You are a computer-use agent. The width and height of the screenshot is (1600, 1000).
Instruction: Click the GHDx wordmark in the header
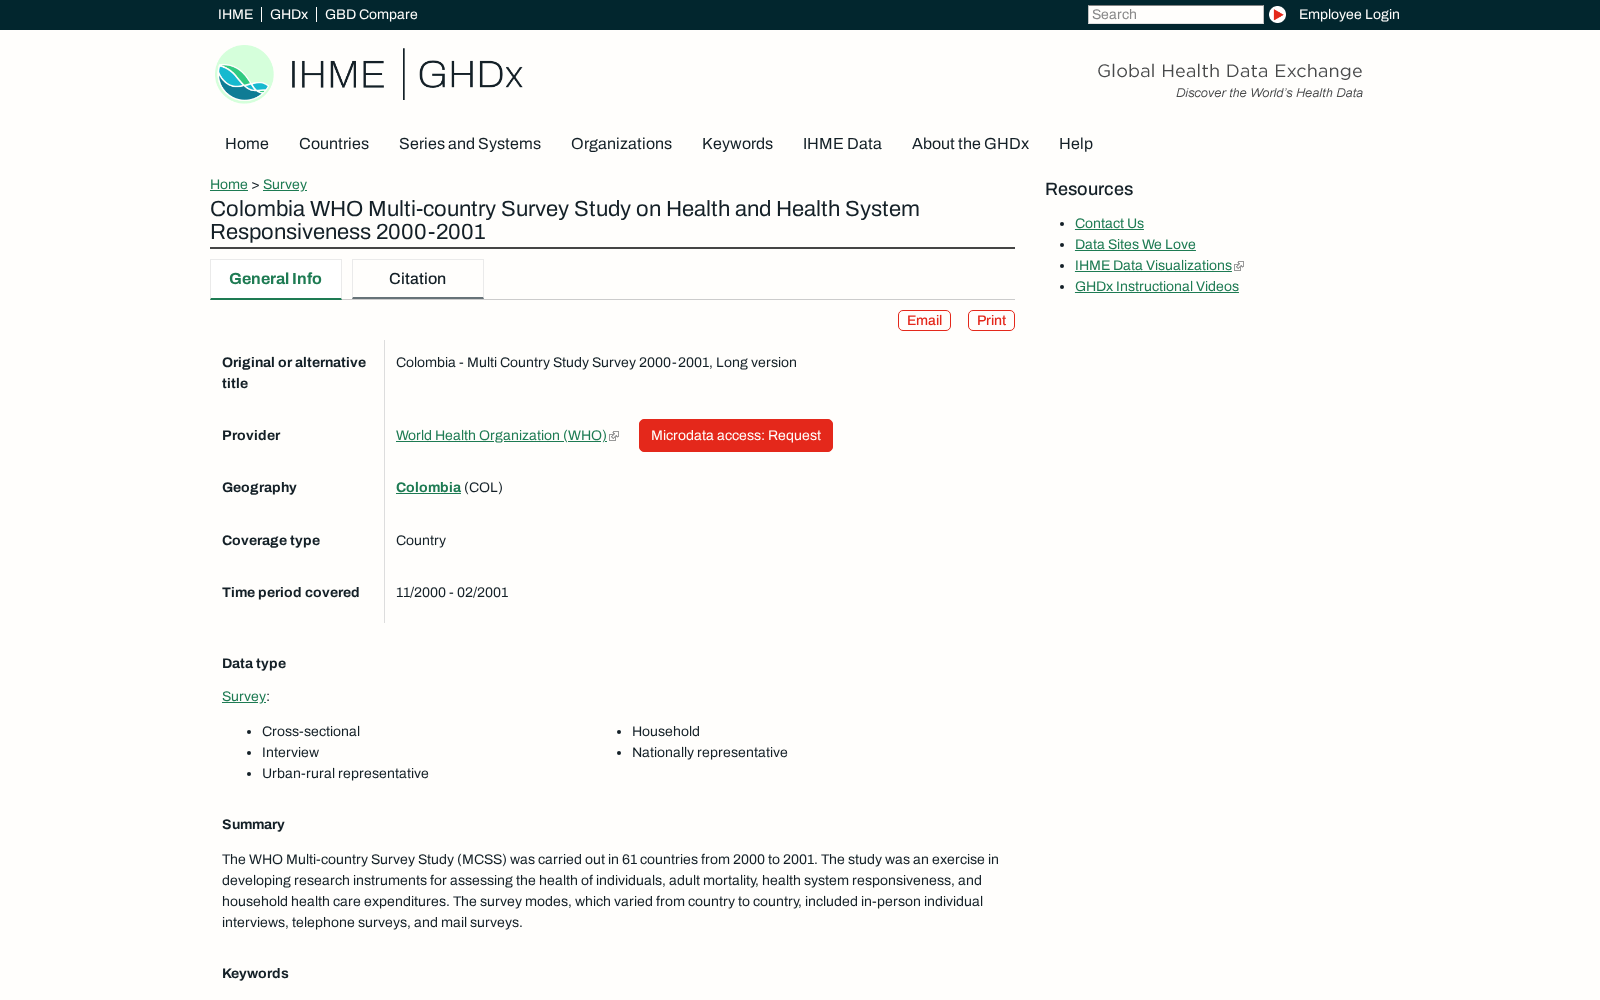[470, 75]
